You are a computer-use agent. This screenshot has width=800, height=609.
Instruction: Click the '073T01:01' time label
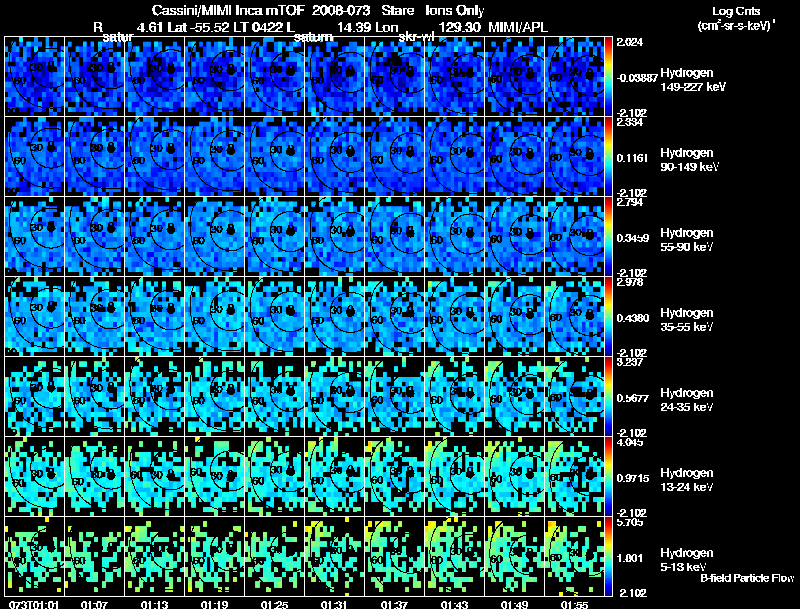pyautogui.click(x=34, y=604)
